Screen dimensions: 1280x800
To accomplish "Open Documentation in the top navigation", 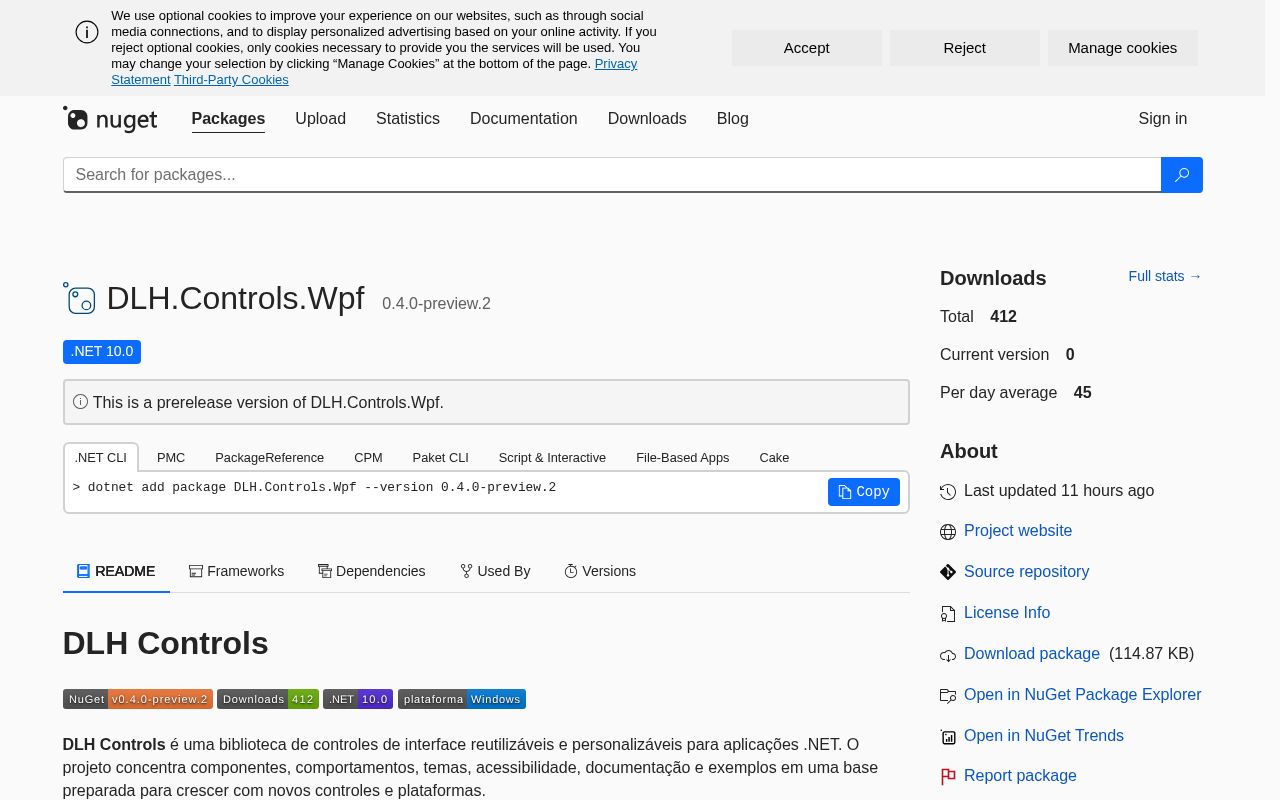I will 524,119.
